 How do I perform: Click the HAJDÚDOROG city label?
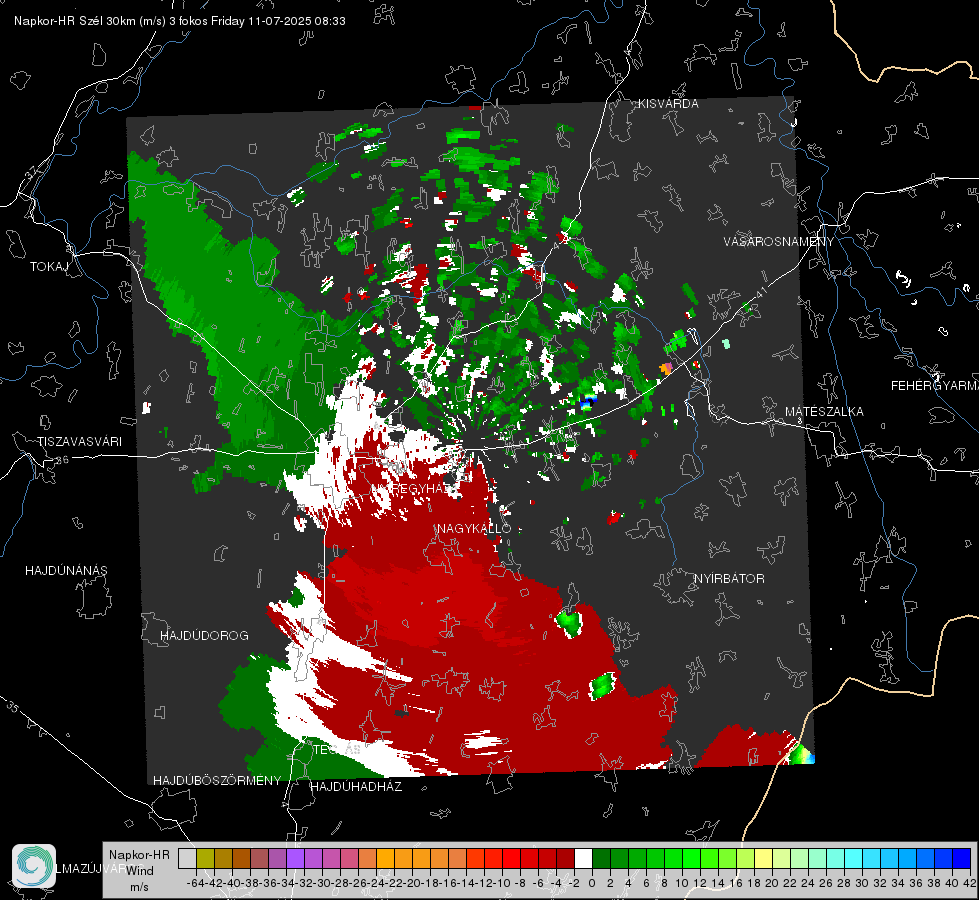(204, 635)
